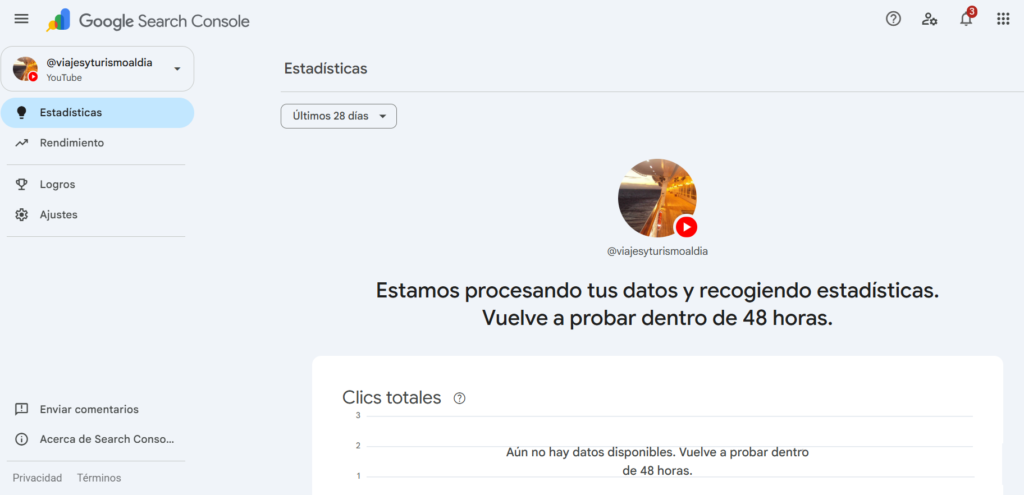1024x495 pixels.
Task: Click the trophy icon for Logros
Action: pos(22,184)
